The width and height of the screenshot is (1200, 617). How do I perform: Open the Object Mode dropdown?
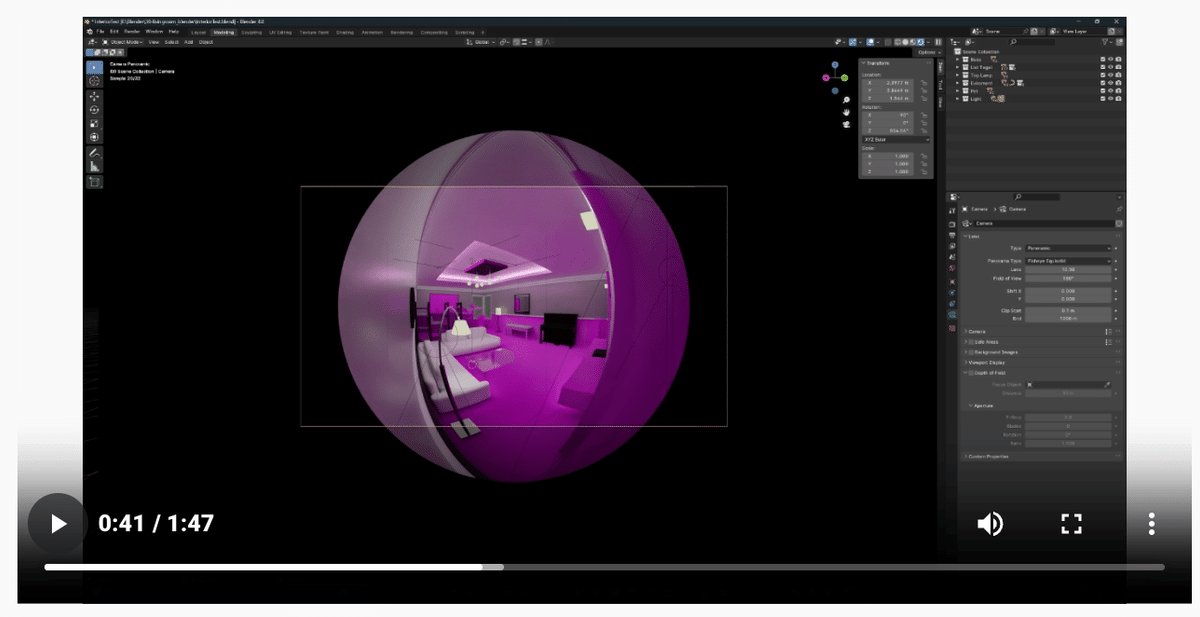122,42
